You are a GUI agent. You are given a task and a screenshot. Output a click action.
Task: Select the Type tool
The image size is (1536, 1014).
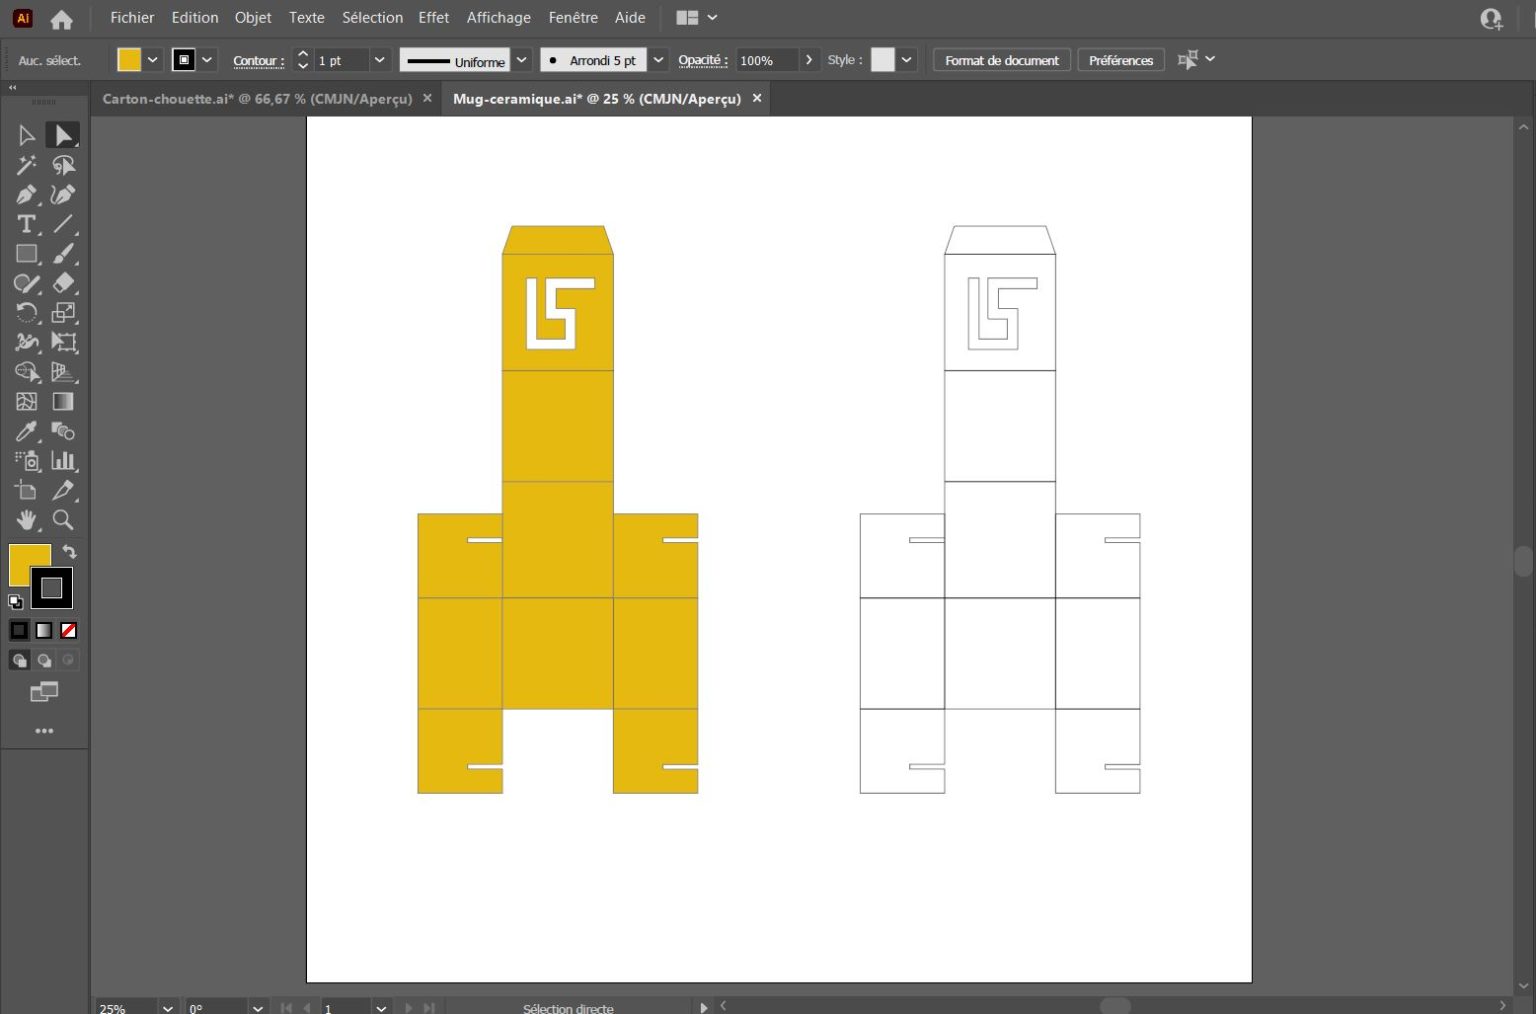pyautogui.click(x=26, y=225)
